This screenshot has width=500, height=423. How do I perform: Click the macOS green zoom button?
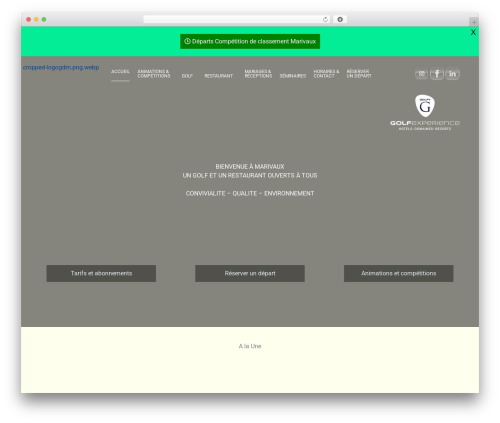pos(44,19)
